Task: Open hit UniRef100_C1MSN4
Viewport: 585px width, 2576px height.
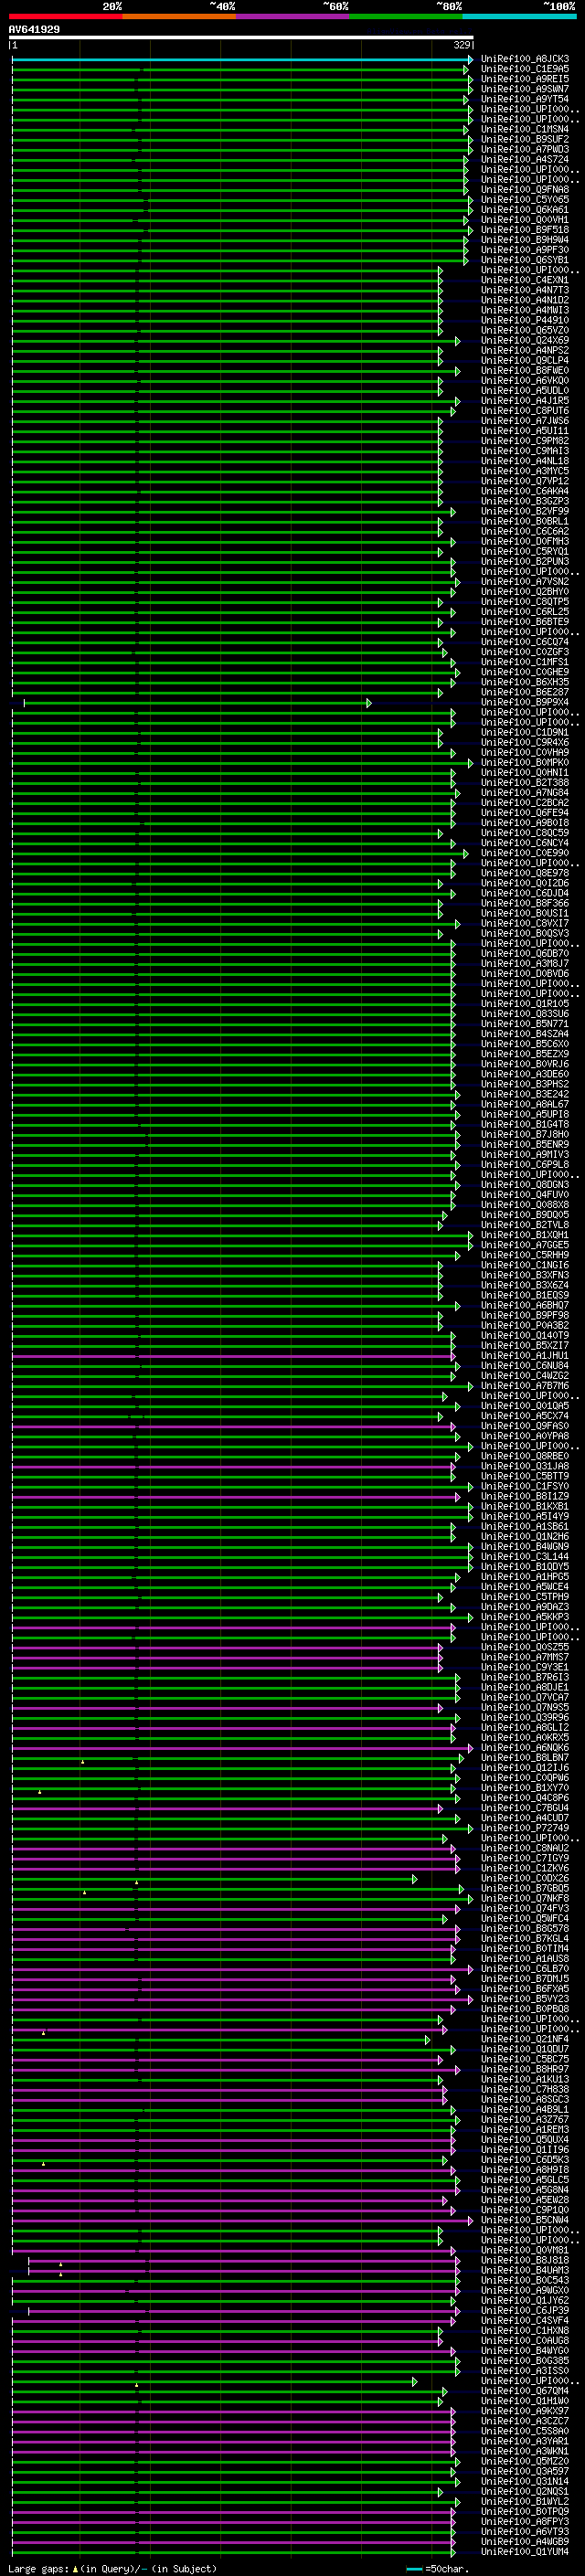Action: click(525, 129)
